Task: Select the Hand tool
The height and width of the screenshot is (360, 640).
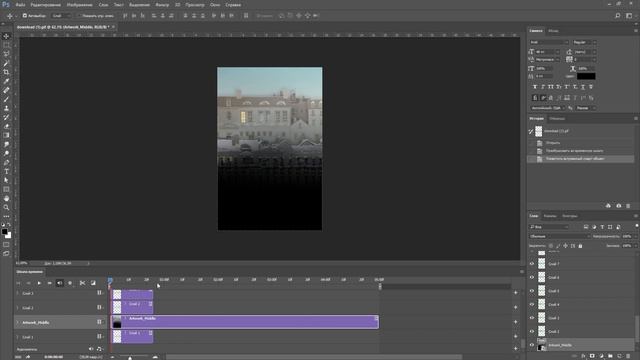Action: pyautogui.click(x=6, y=198)
